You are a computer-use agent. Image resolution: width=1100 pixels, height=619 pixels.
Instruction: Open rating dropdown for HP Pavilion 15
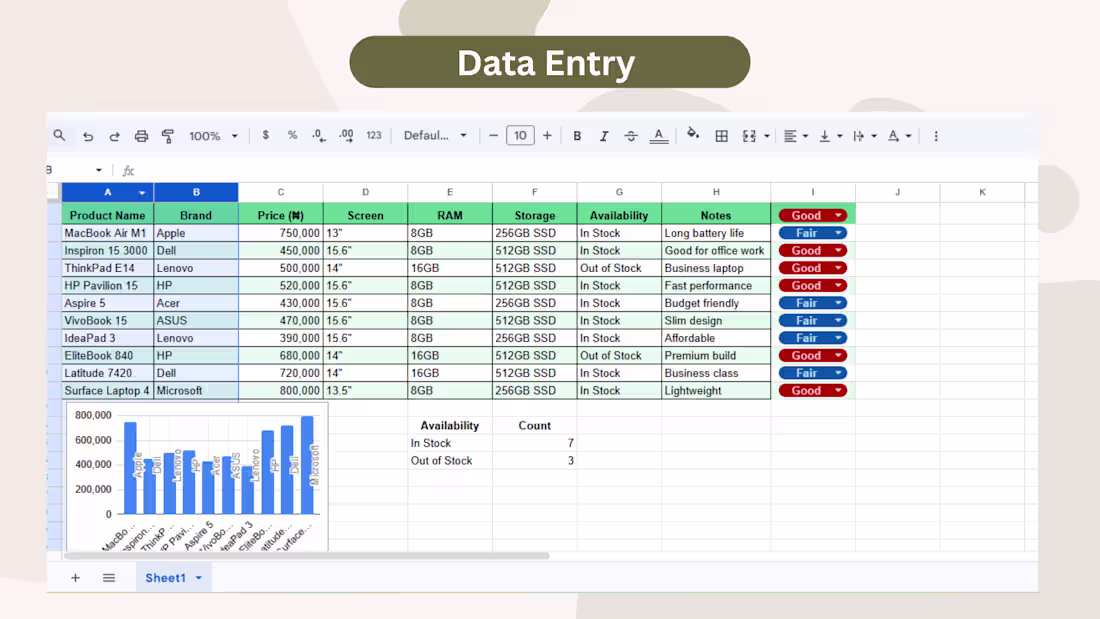point(838,286)
